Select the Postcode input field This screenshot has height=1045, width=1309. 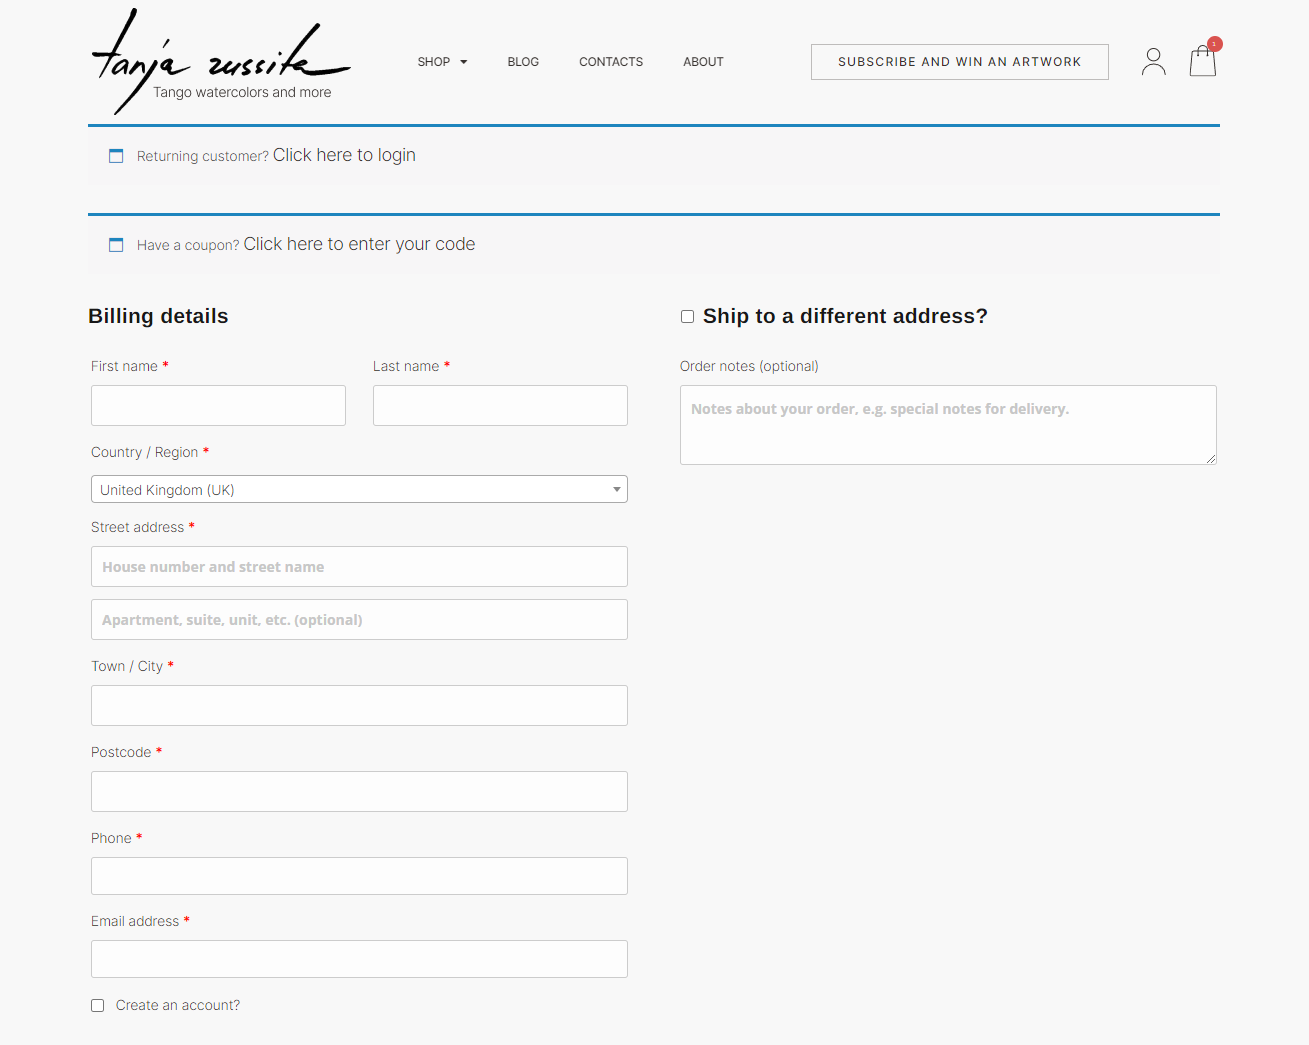359,792
